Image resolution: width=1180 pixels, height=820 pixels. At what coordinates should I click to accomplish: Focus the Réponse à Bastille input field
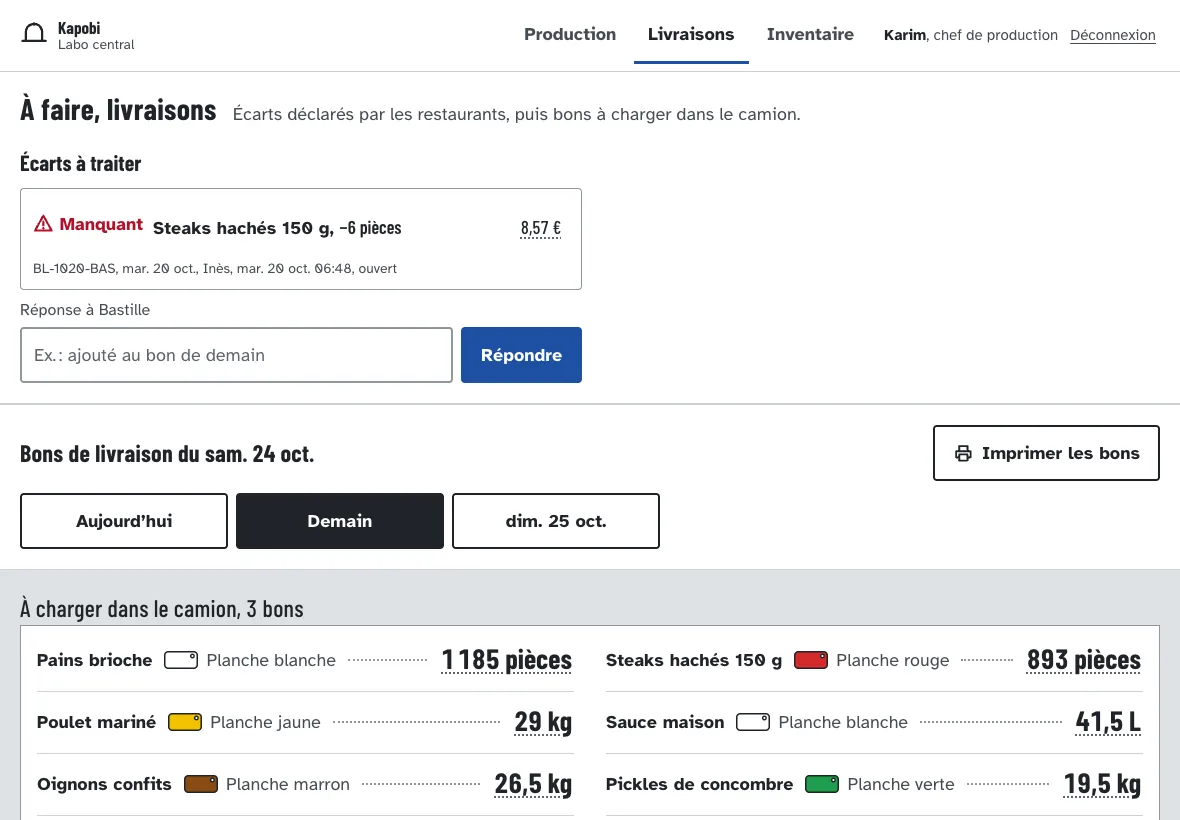236,355
